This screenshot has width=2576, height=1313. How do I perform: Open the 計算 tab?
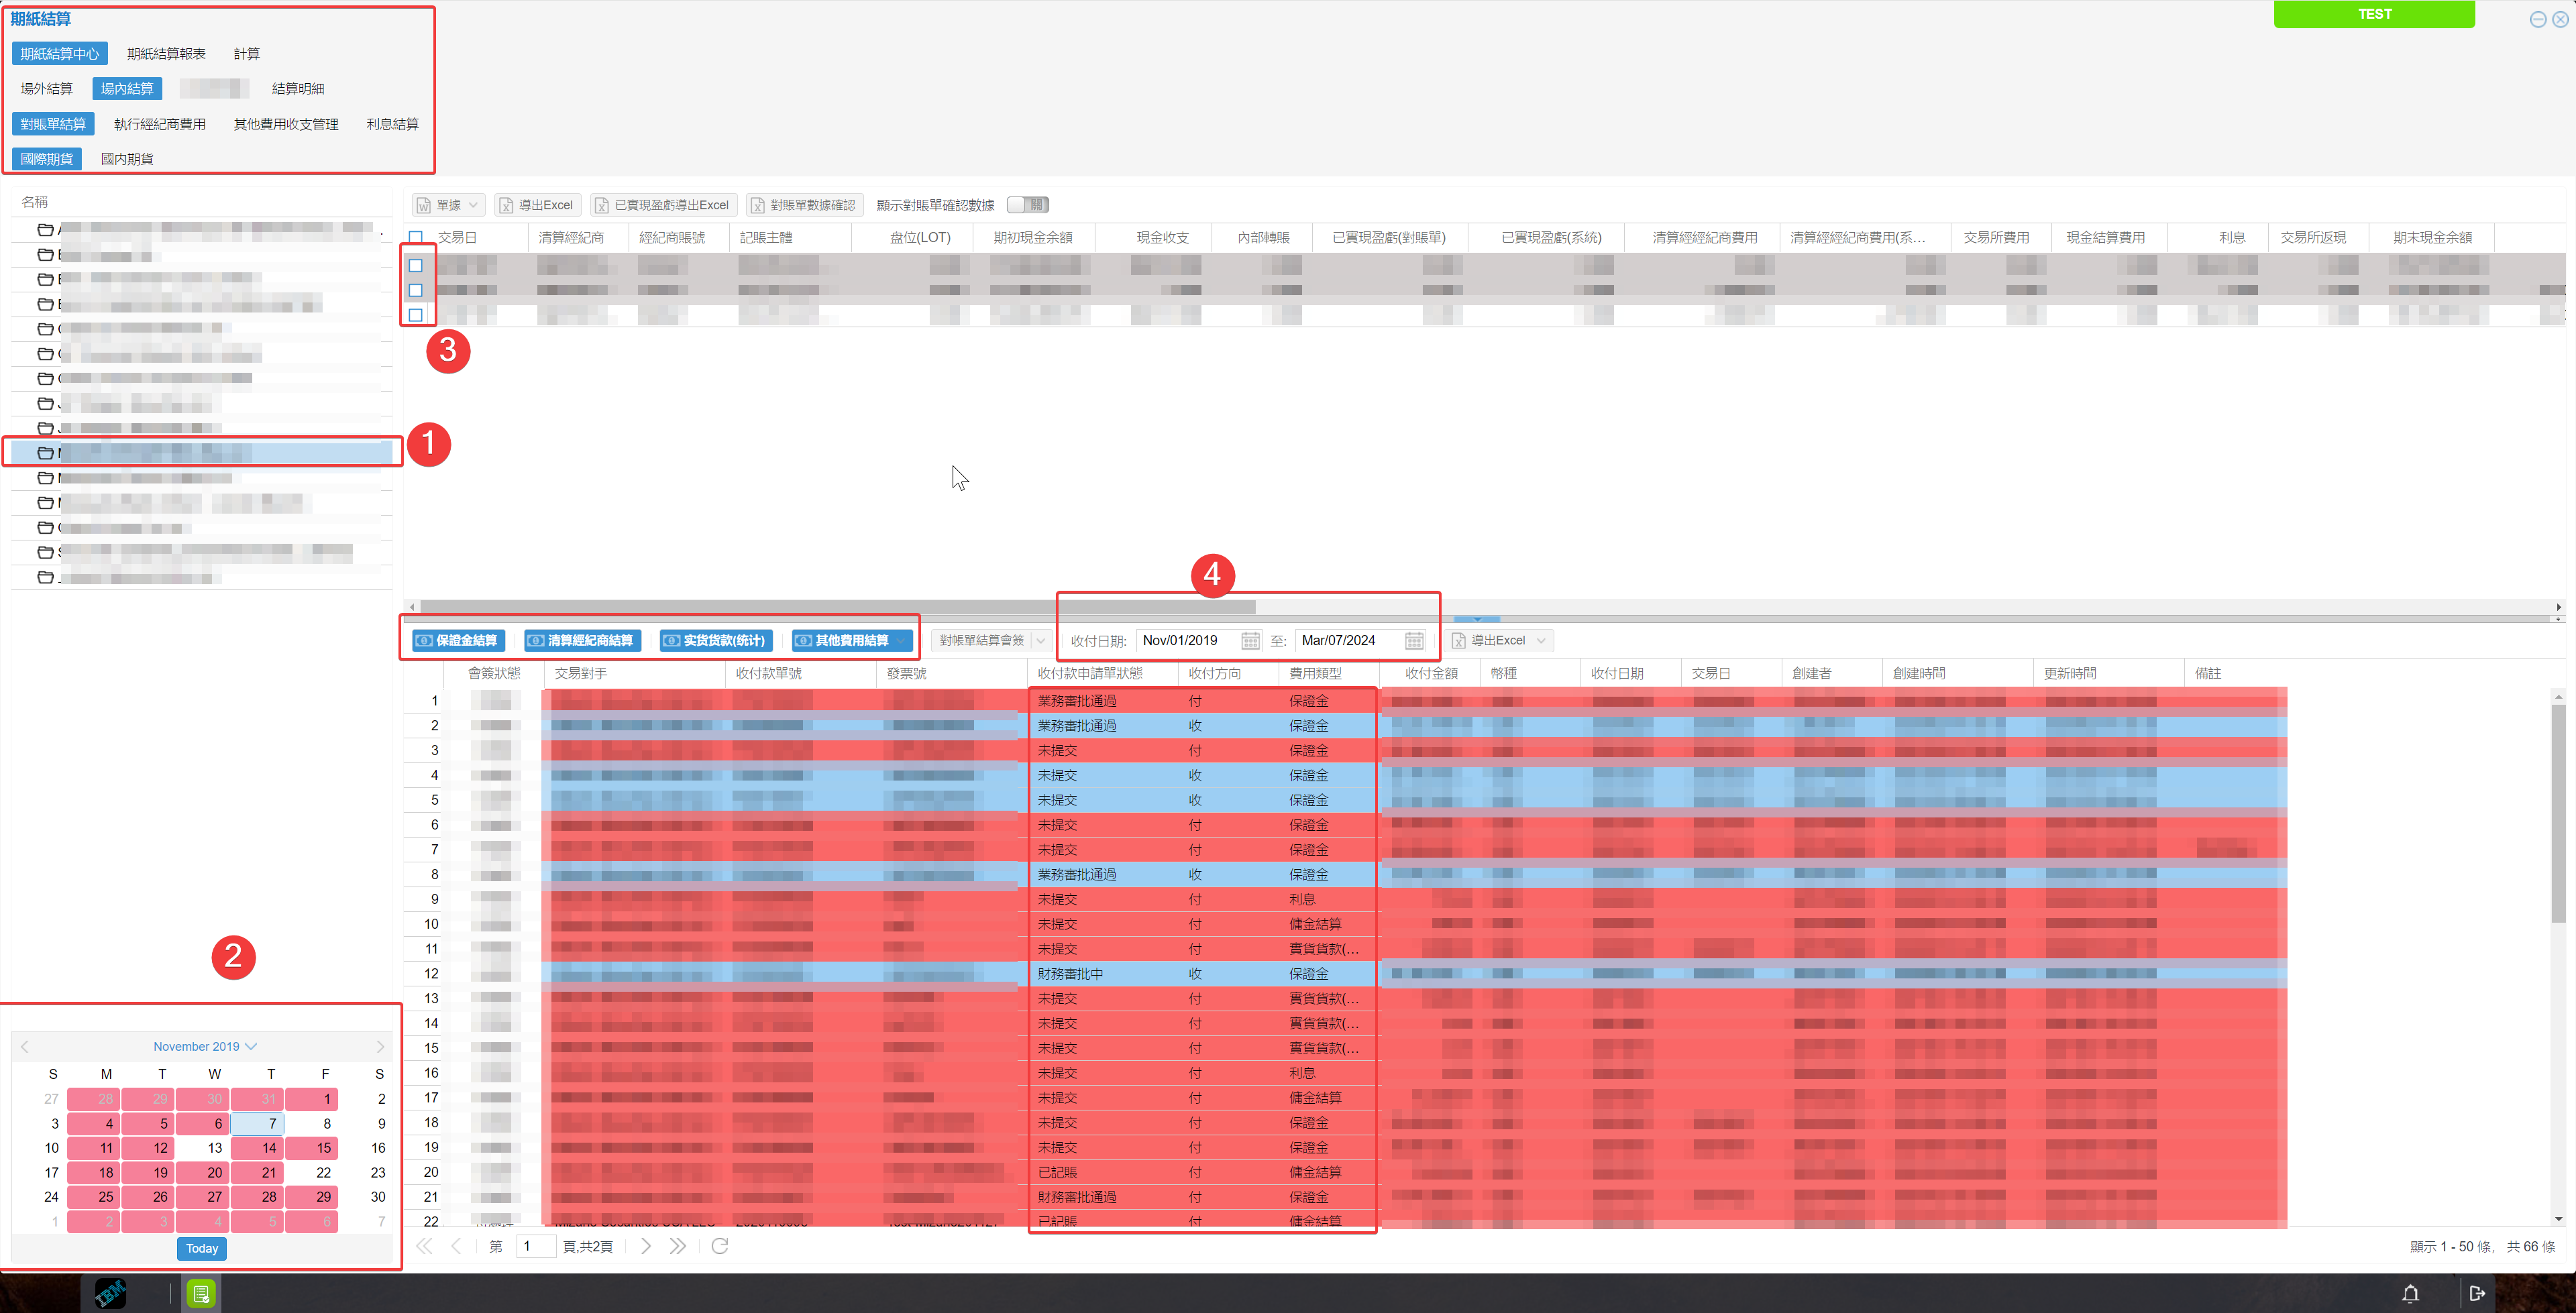[246, 53]
